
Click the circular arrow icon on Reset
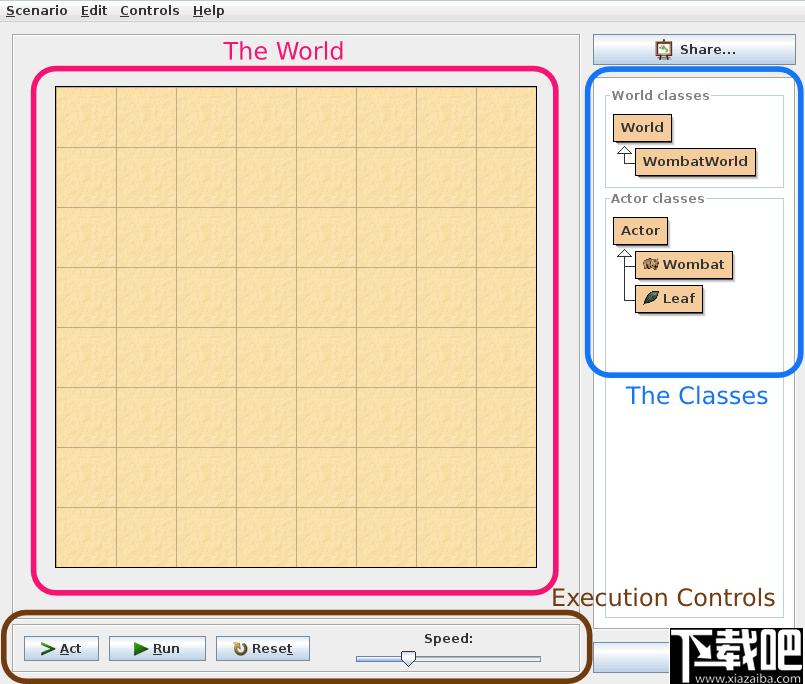(x=240, y=649)
